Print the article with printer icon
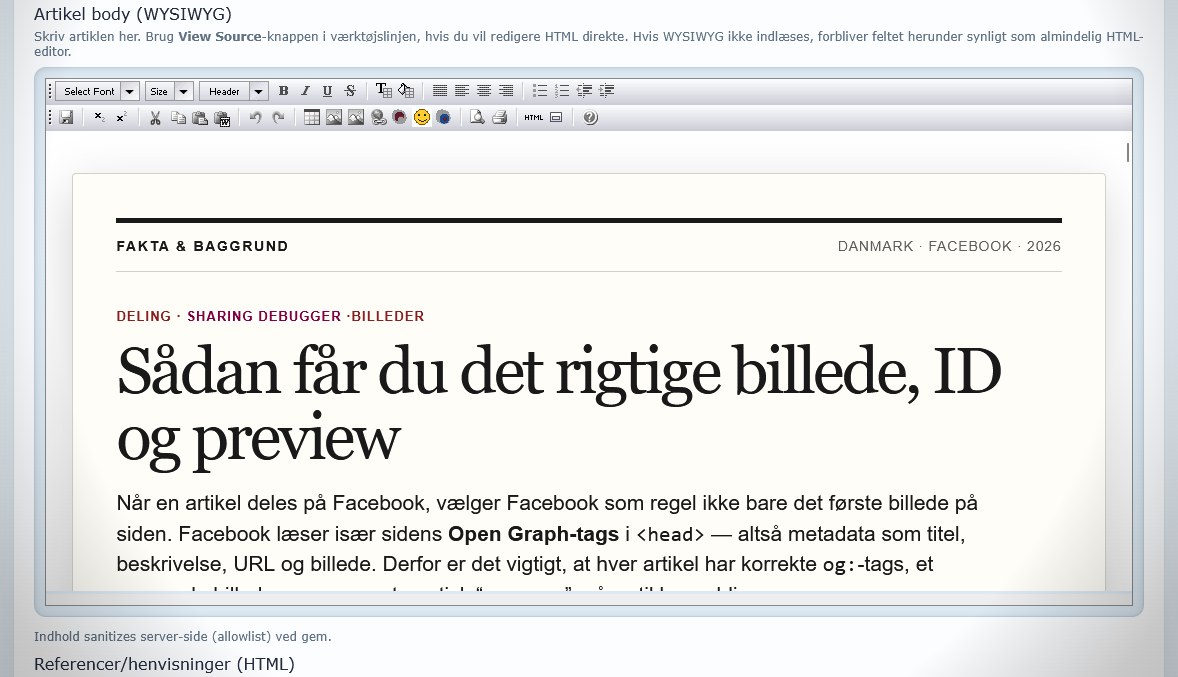Viewport: 1178px width, 677px height. tap(500, 118)
